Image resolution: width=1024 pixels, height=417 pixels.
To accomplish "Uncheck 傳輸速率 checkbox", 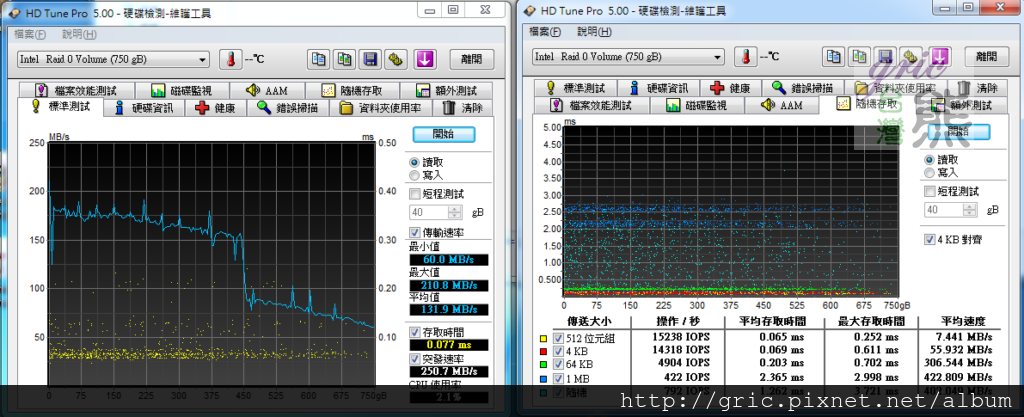I will (x=414, y=232).
